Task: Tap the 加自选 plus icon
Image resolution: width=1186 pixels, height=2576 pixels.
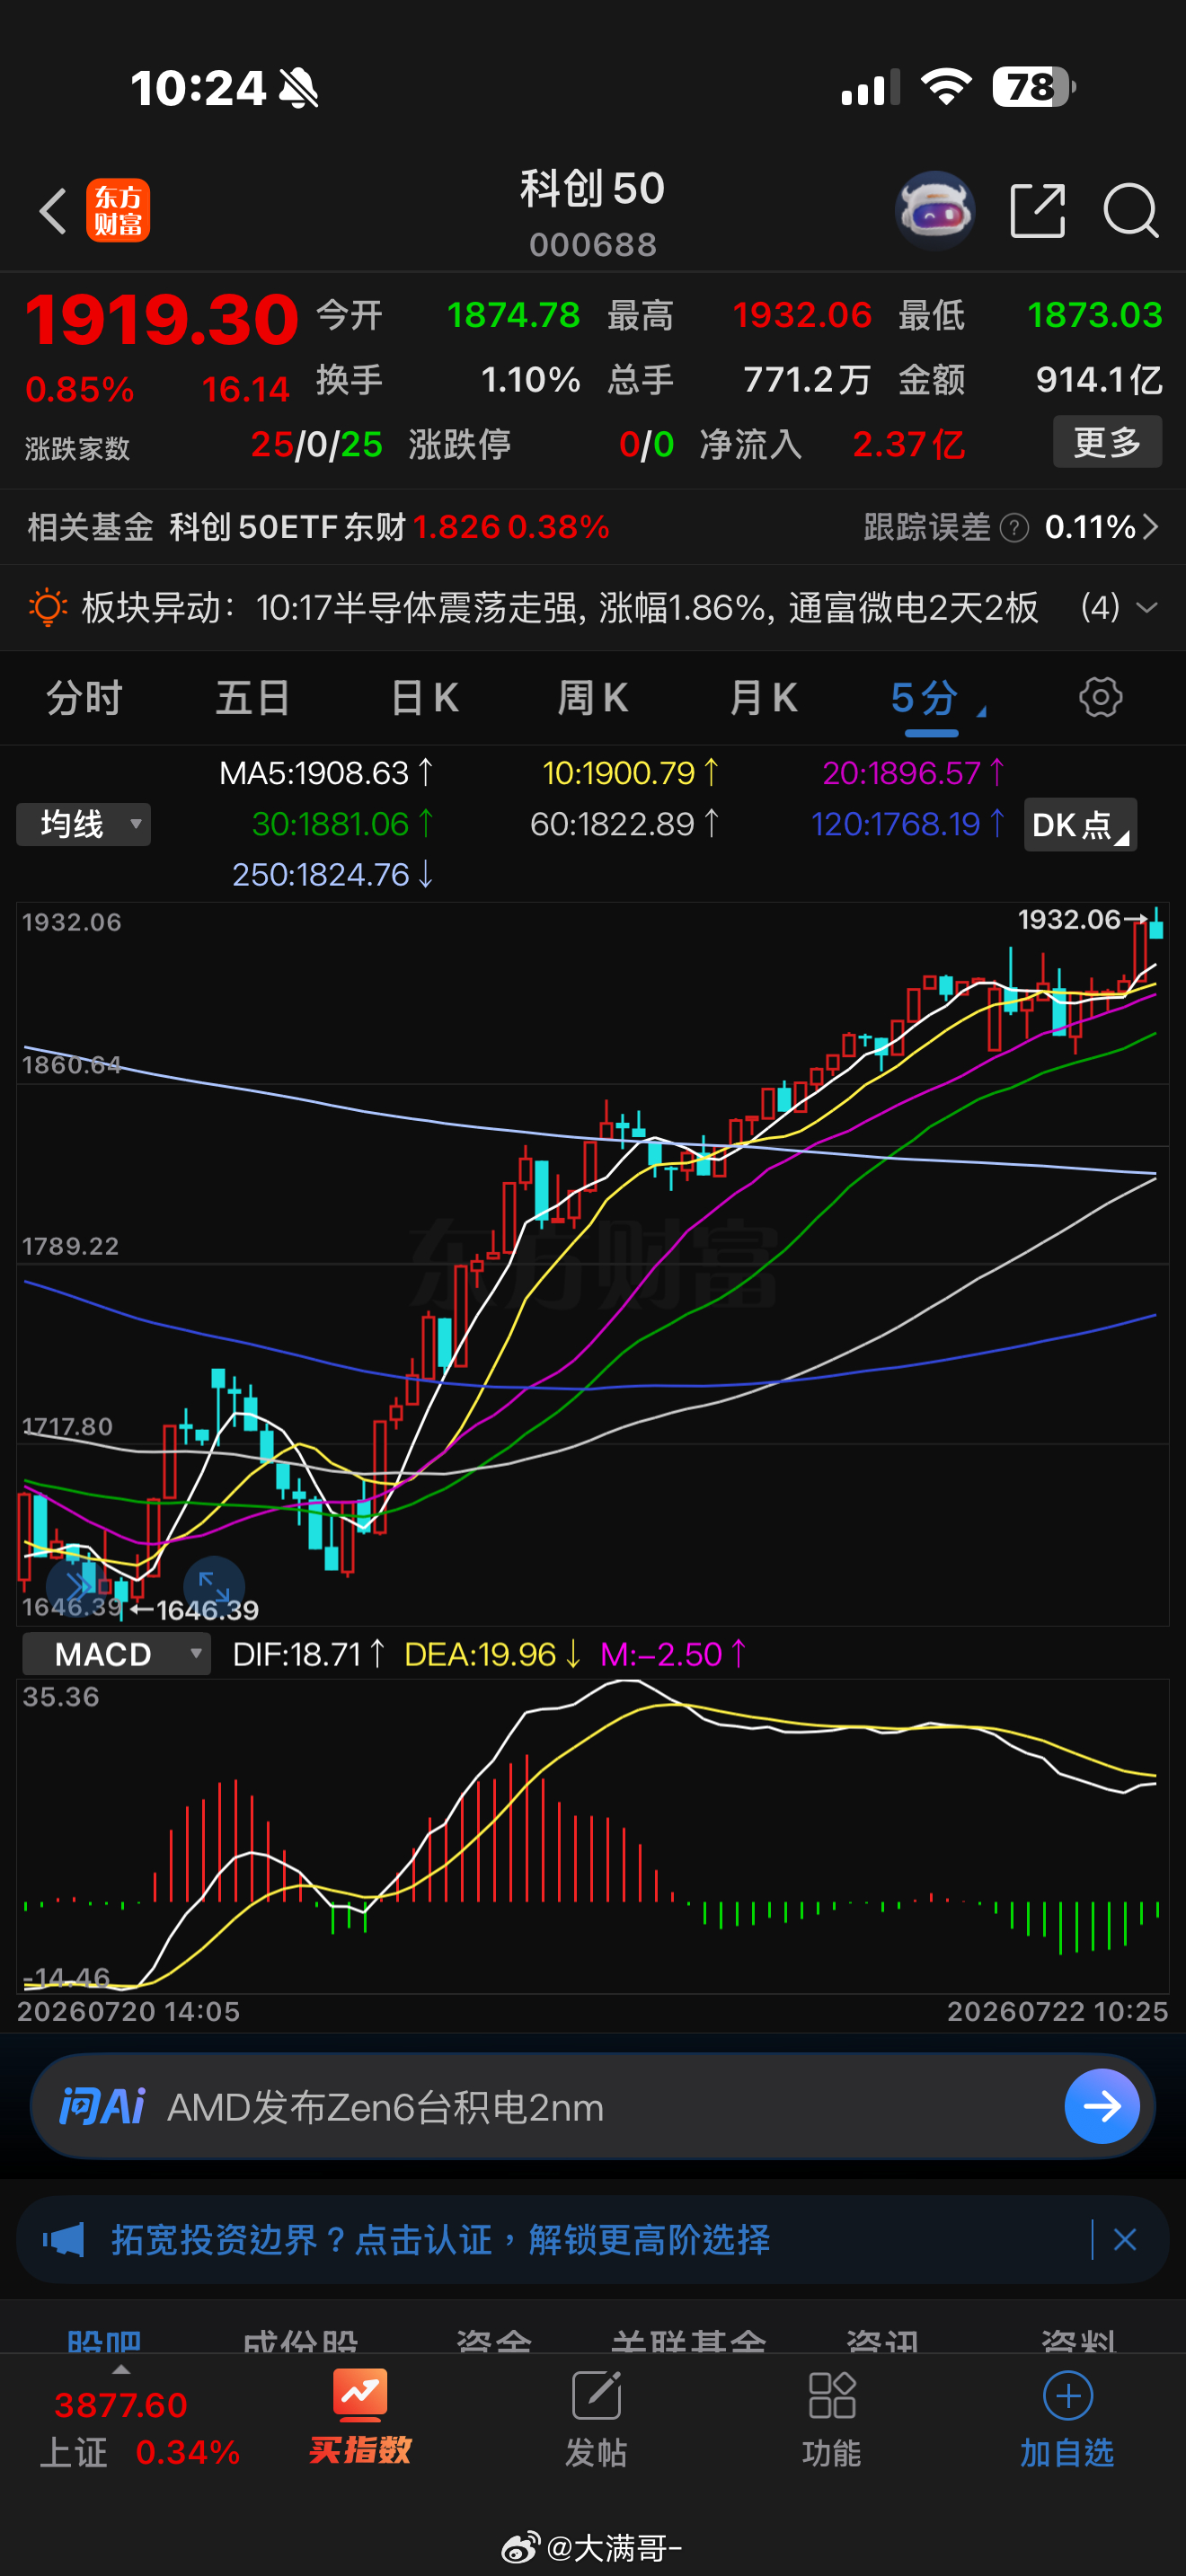Action: point(1067,2395)
